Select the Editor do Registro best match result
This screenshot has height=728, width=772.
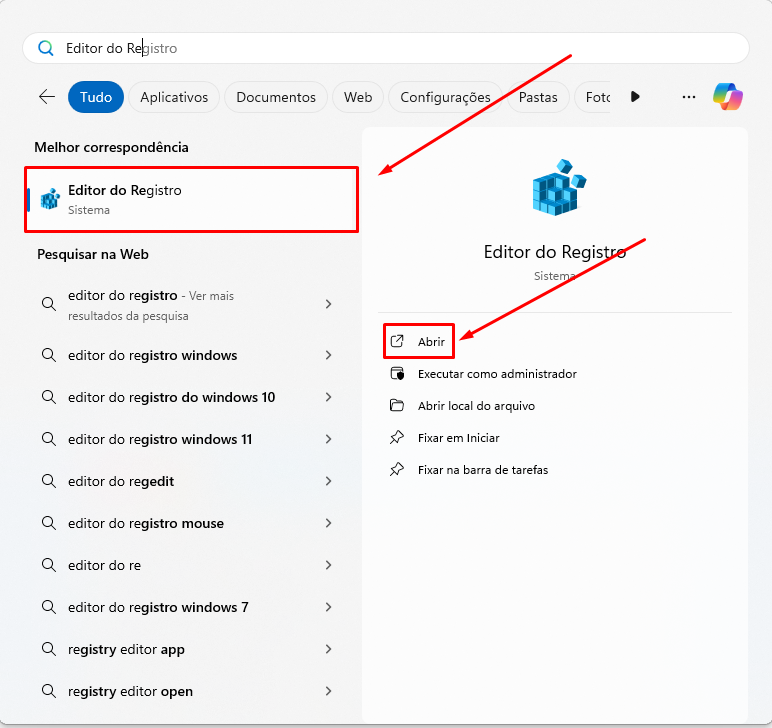[192, 199]
